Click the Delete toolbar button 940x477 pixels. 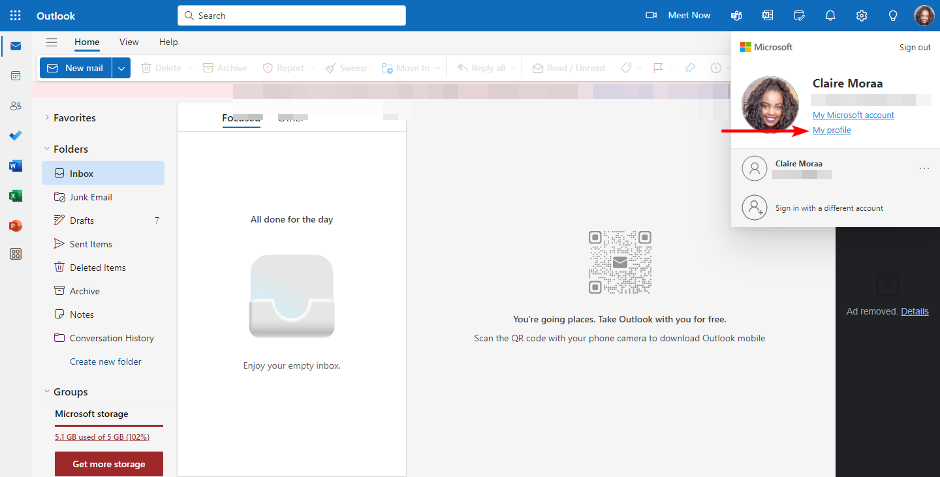point(161,68)
